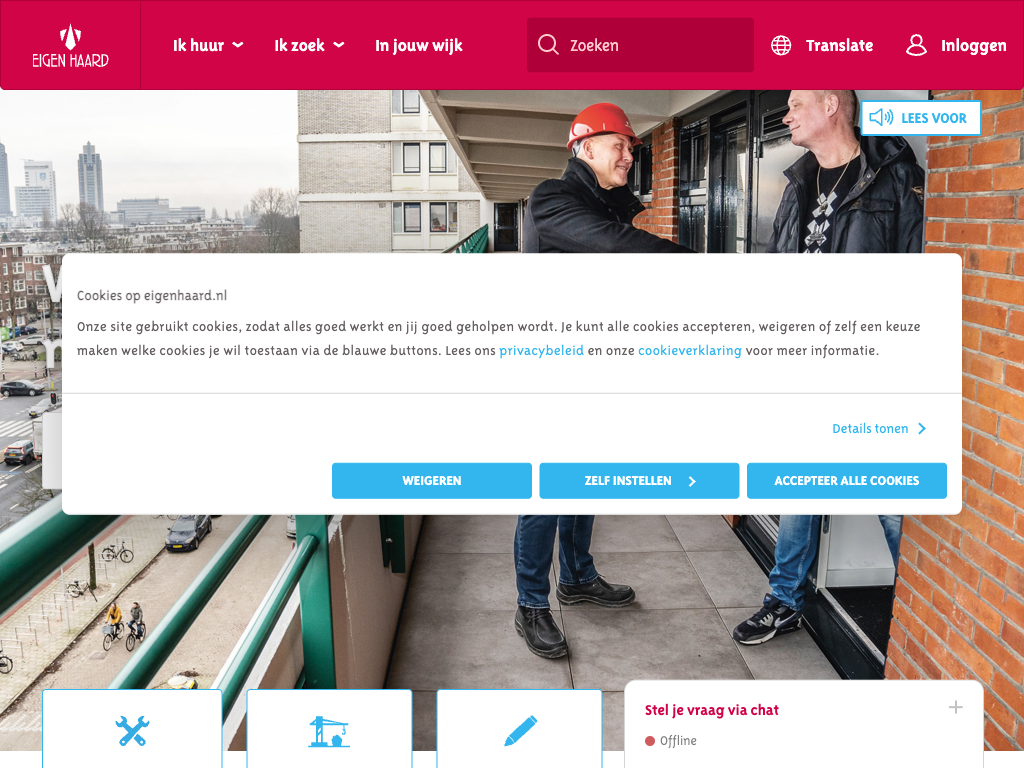The width and height of the screenshot is (1024, 768).
Task: Click the magnifying glass search icon
Action: point(548,45)
